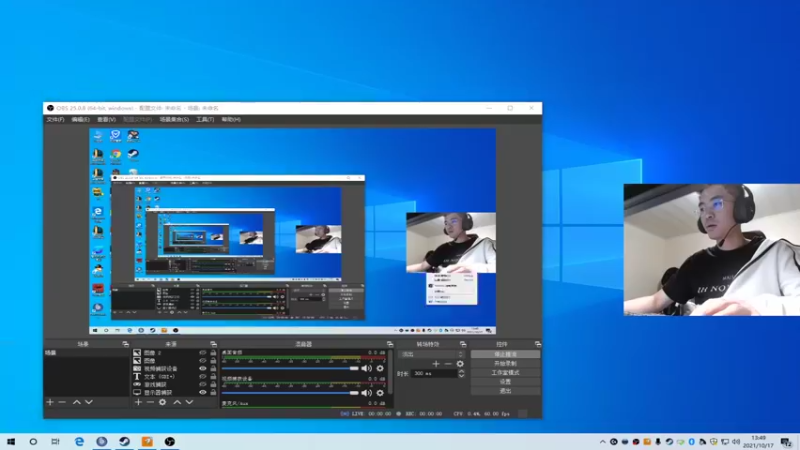This screenshot has width=800, height=450.
Task: Adjust the transition duration stepper arrows
Action: click(461, 373)
